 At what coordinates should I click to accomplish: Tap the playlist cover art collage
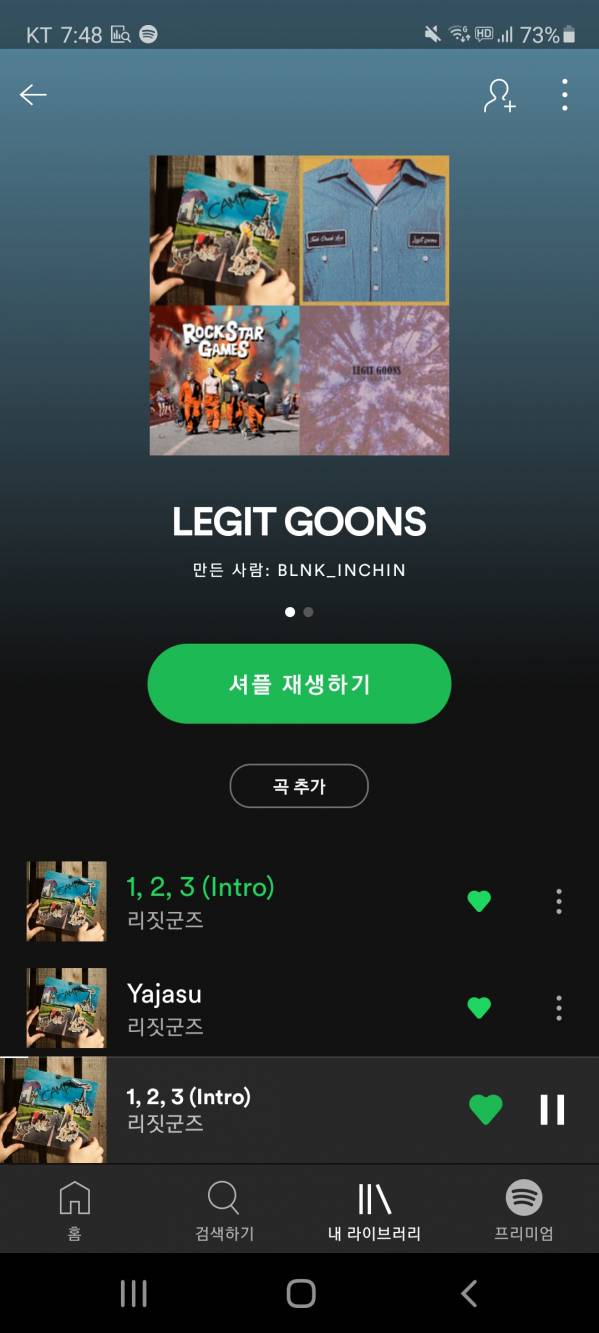pos(299,305)
